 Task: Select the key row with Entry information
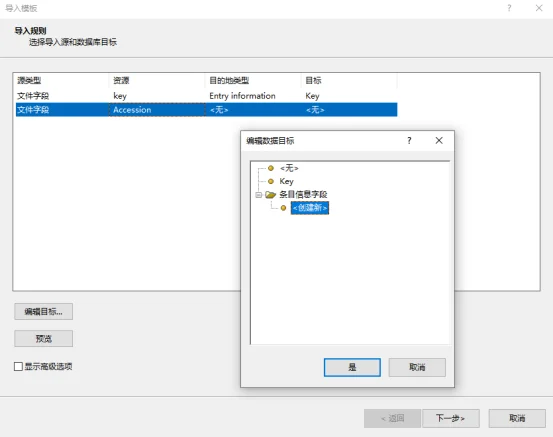(206, 96)
